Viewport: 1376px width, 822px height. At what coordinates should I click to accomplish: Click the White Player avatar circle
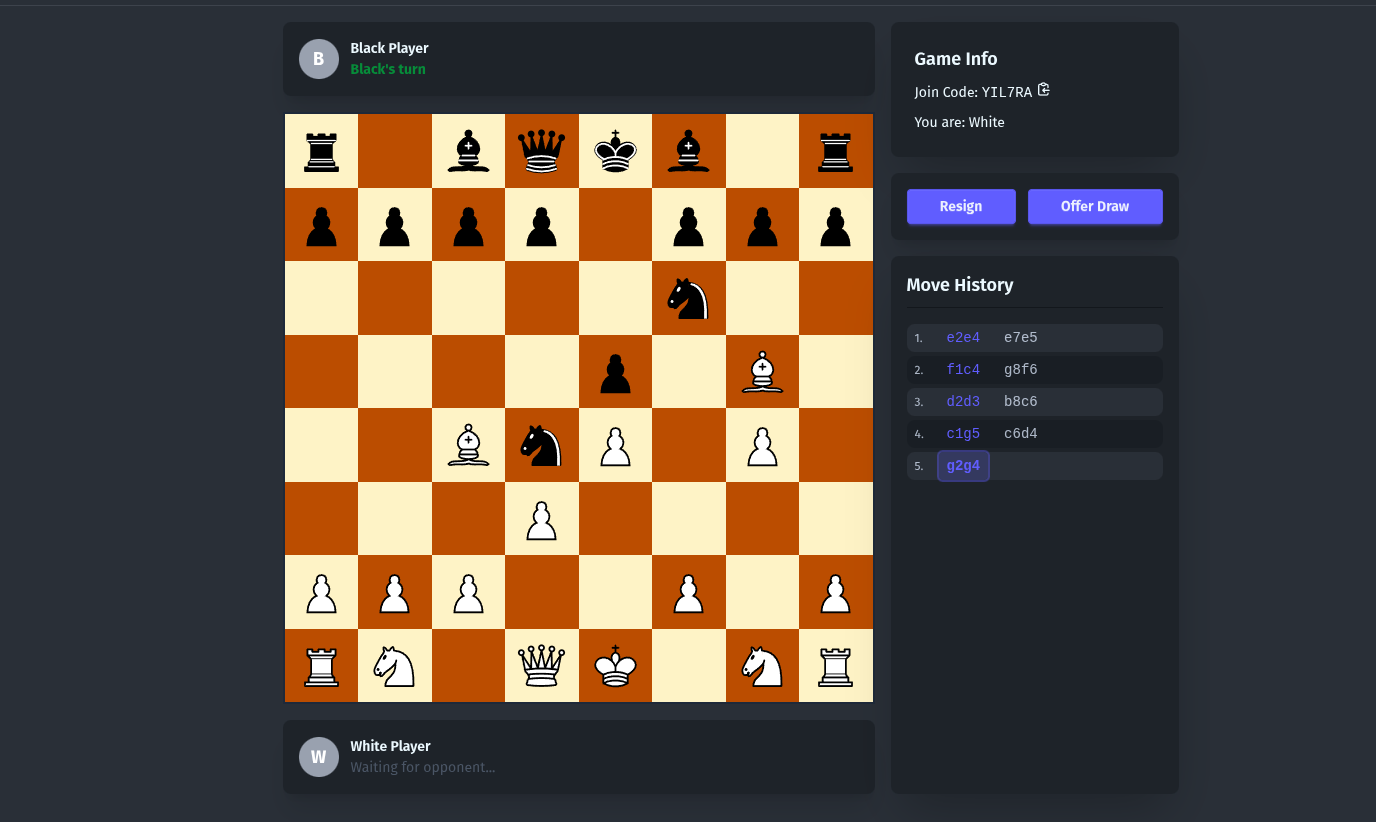tap(318, 757)
